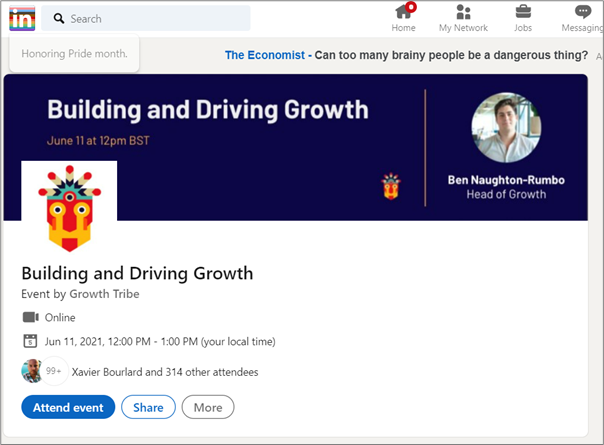Open Xavier Bourlard and 314 other attendees

click(165, 372)
